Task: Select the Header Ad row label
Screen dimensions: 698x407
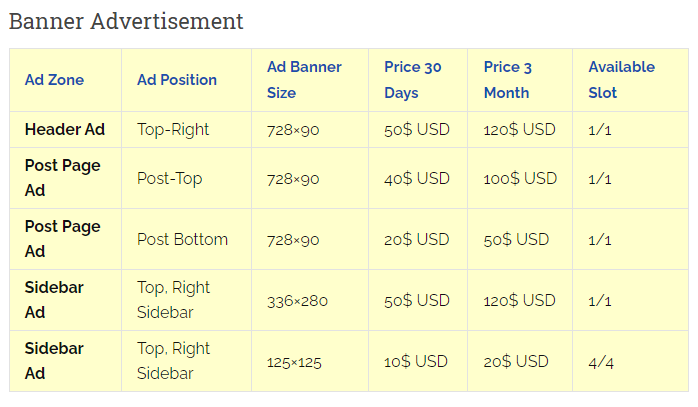Action: (x=65, y=130)
